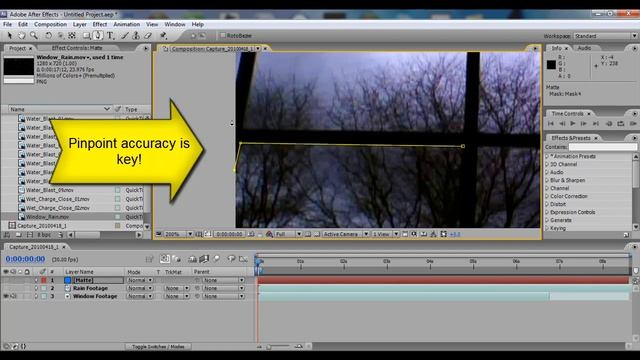The width and height of the screenshot is (640, 360).
Task: Open the Composition menu
Action: coord(50,24)
